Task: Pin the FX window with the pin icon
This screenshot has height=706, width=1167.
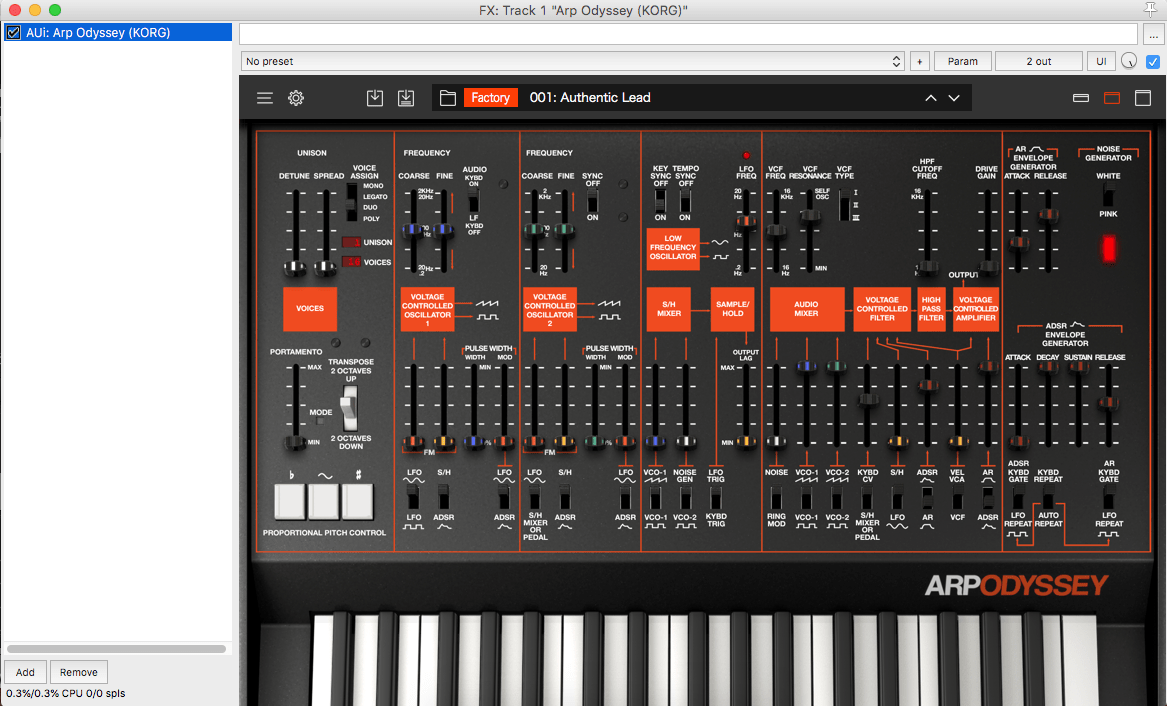Action: point(1151,9)
